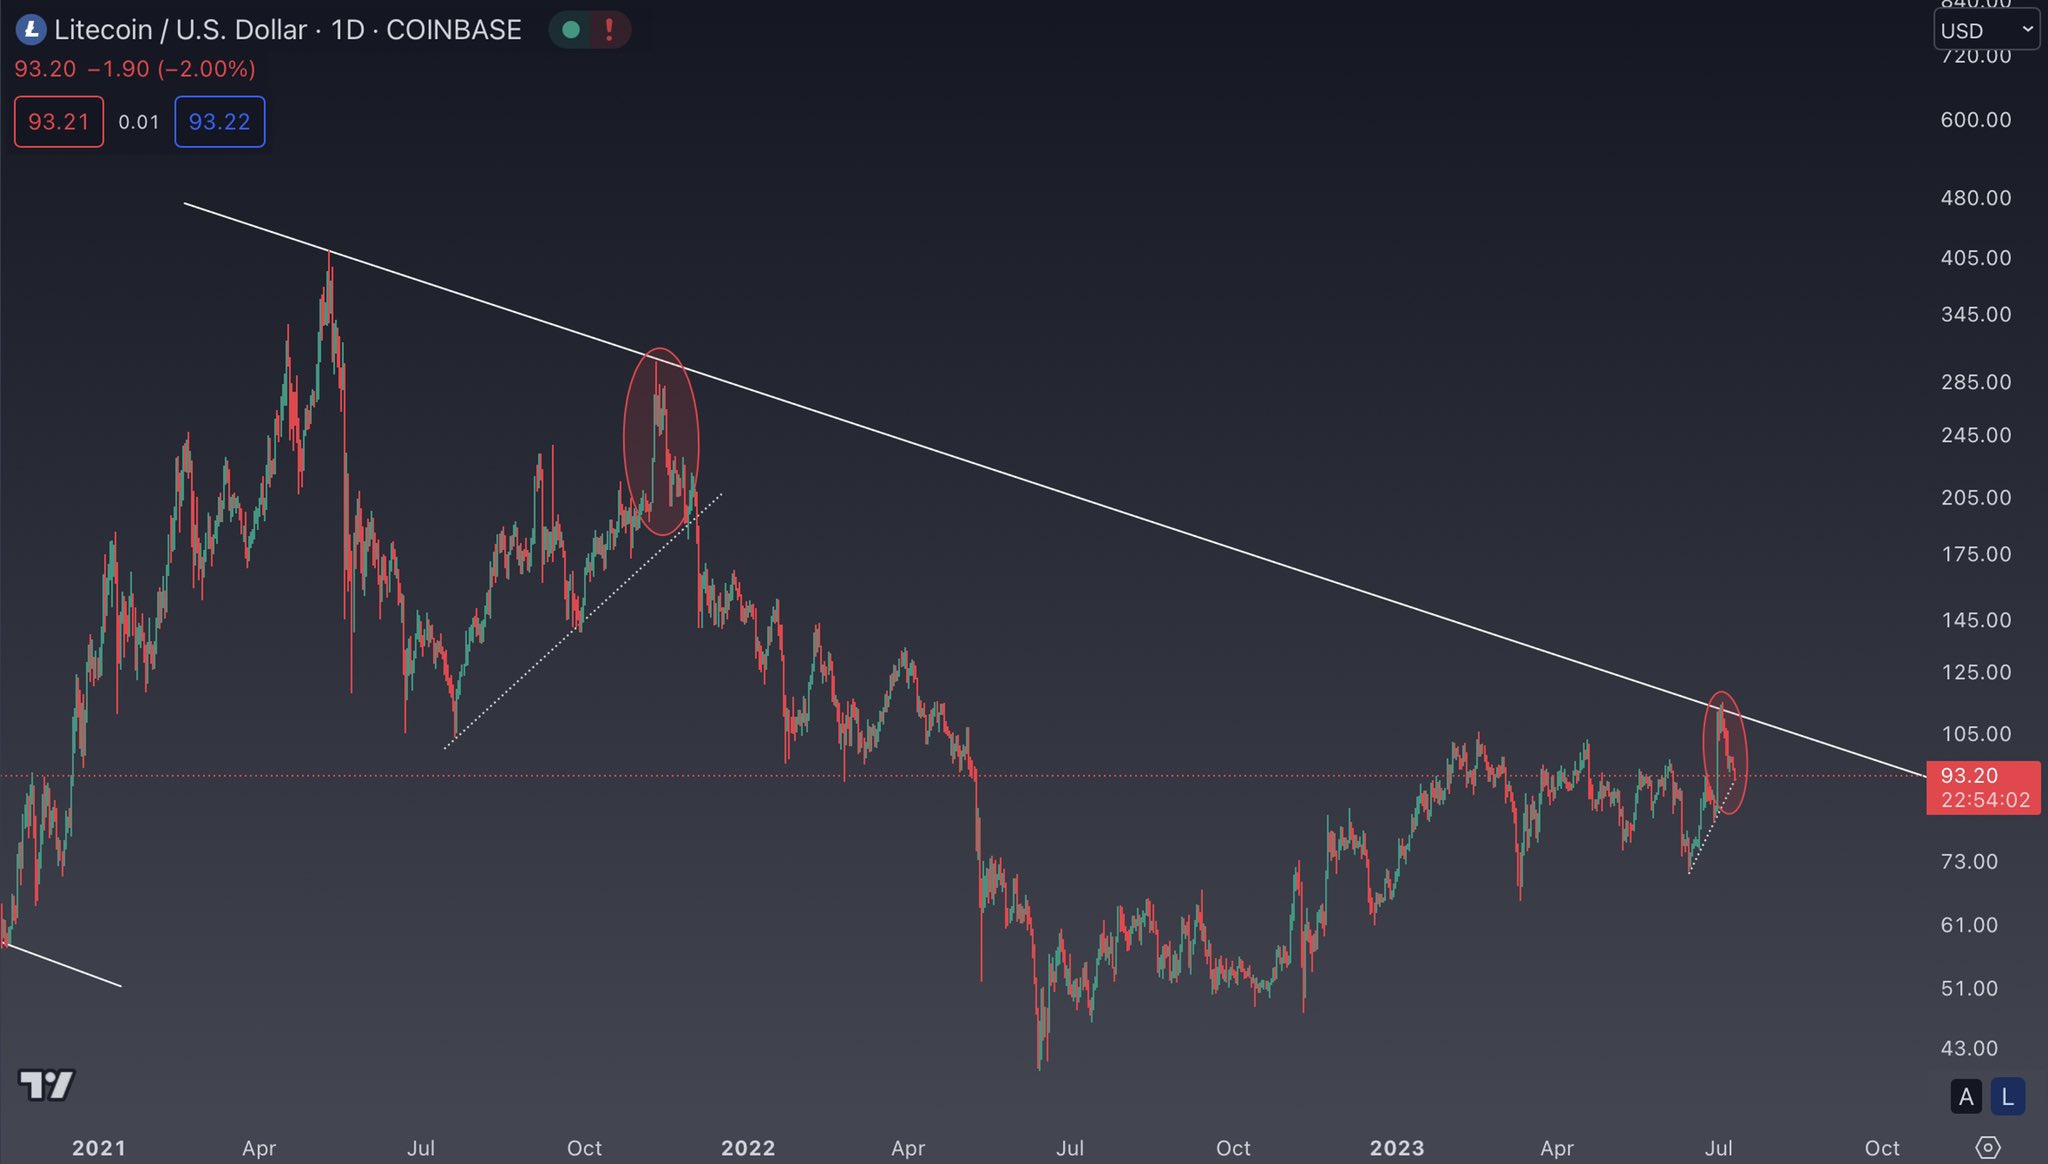Click the 0.01 spread value

[x=139, y=122]
